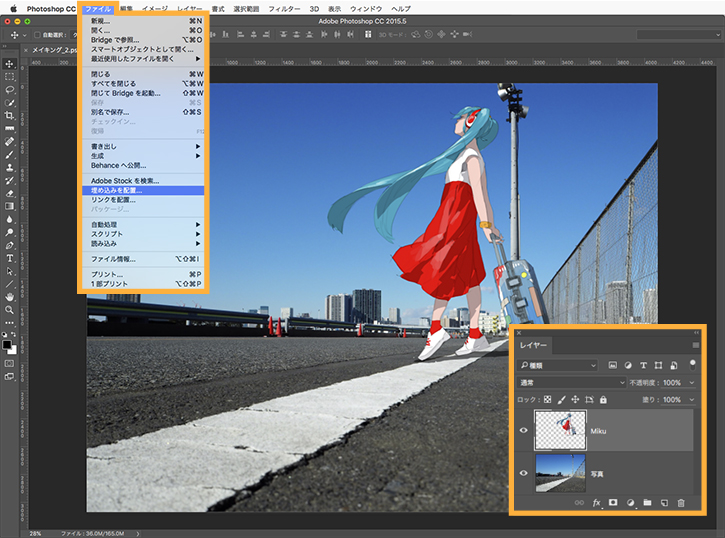Toggle Quick Mask mode

point(9,364)
